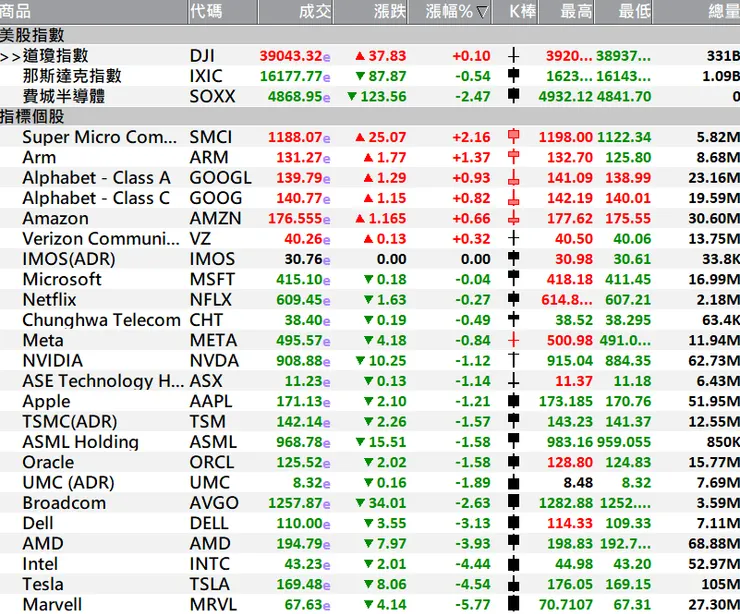
Task: Open the candlestick icon for IMOS
Action: pyautogui.click(x=513, y=259)
